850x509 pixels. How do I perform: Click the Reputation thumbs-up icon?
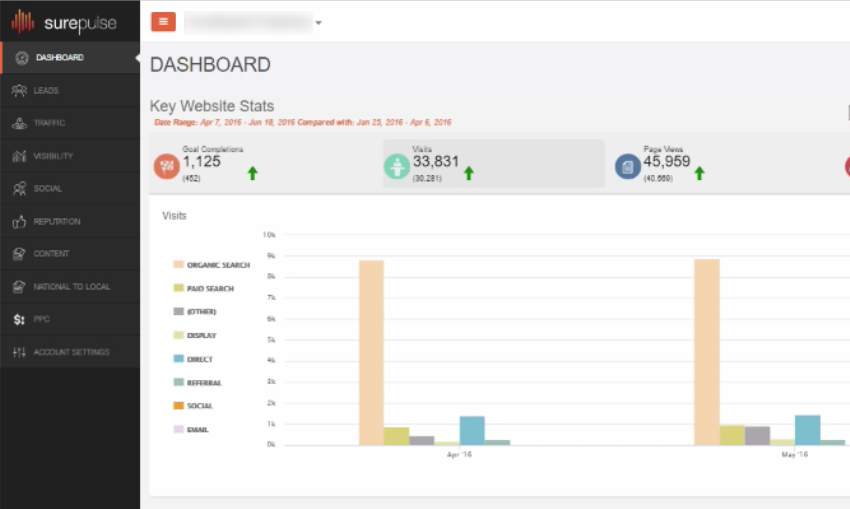pyautogui.click(x=19, y=222)
